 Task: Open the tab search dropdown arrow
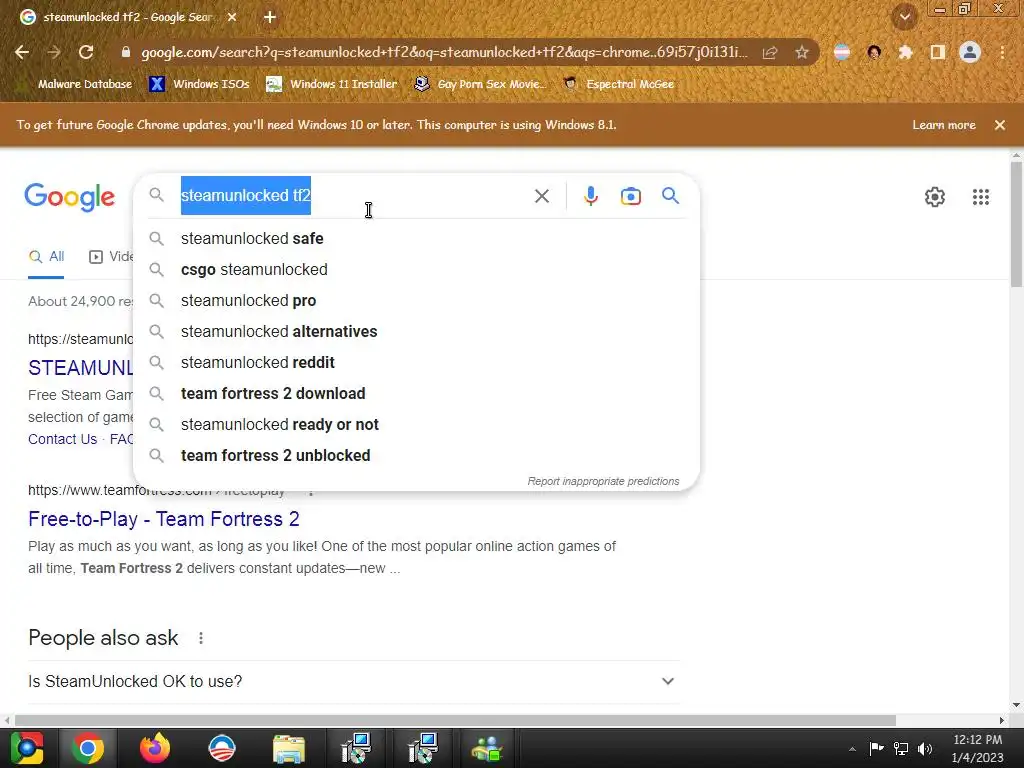click(904, 17)
